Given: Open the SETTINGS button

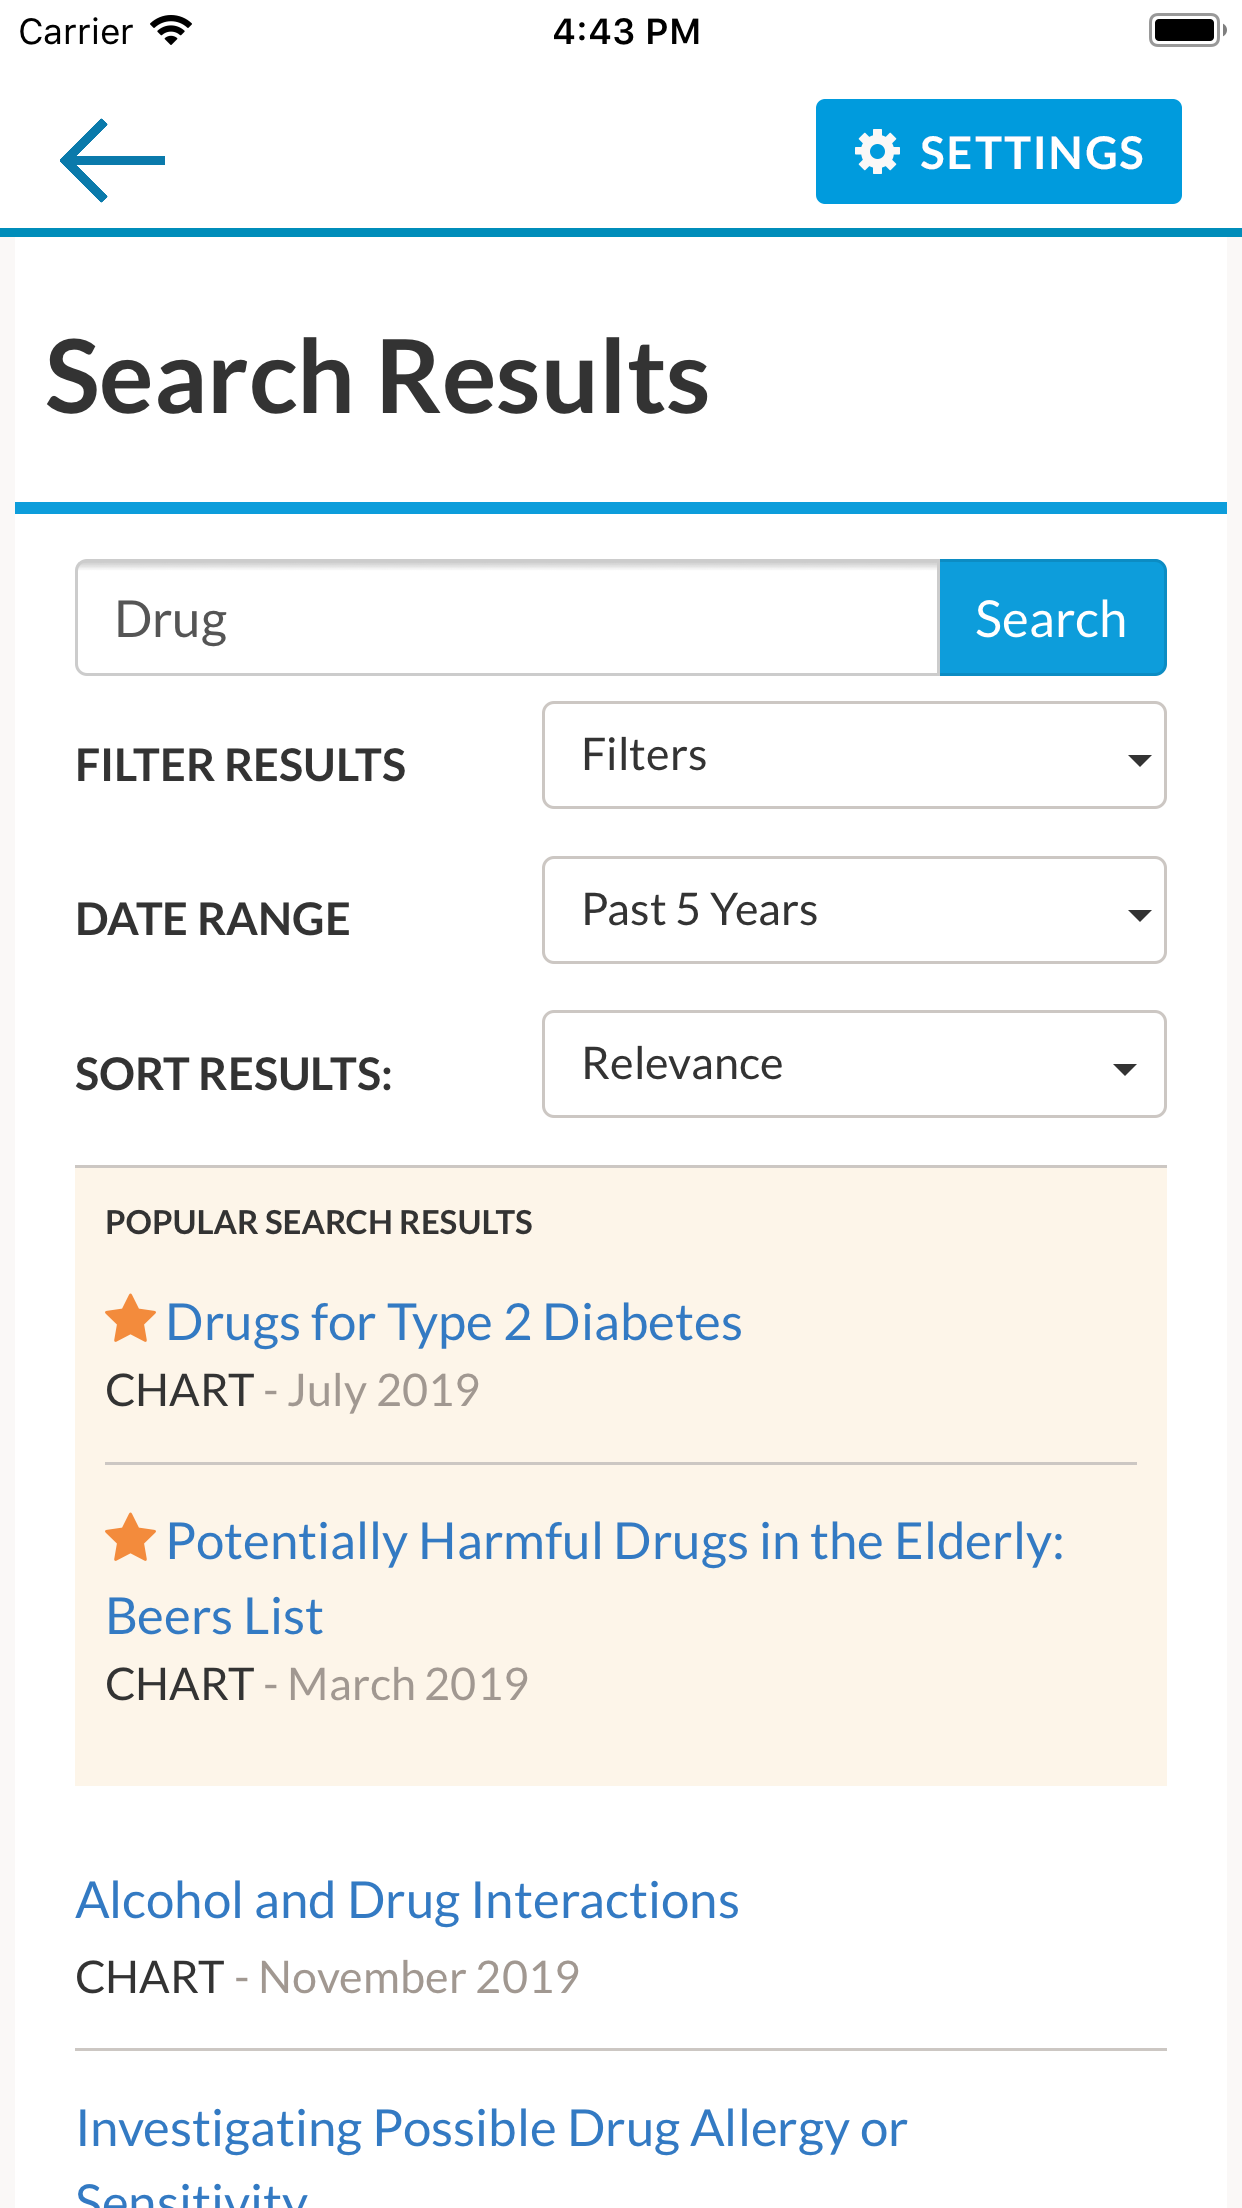Looking at the screenshot, I should [x=998, y=152].
